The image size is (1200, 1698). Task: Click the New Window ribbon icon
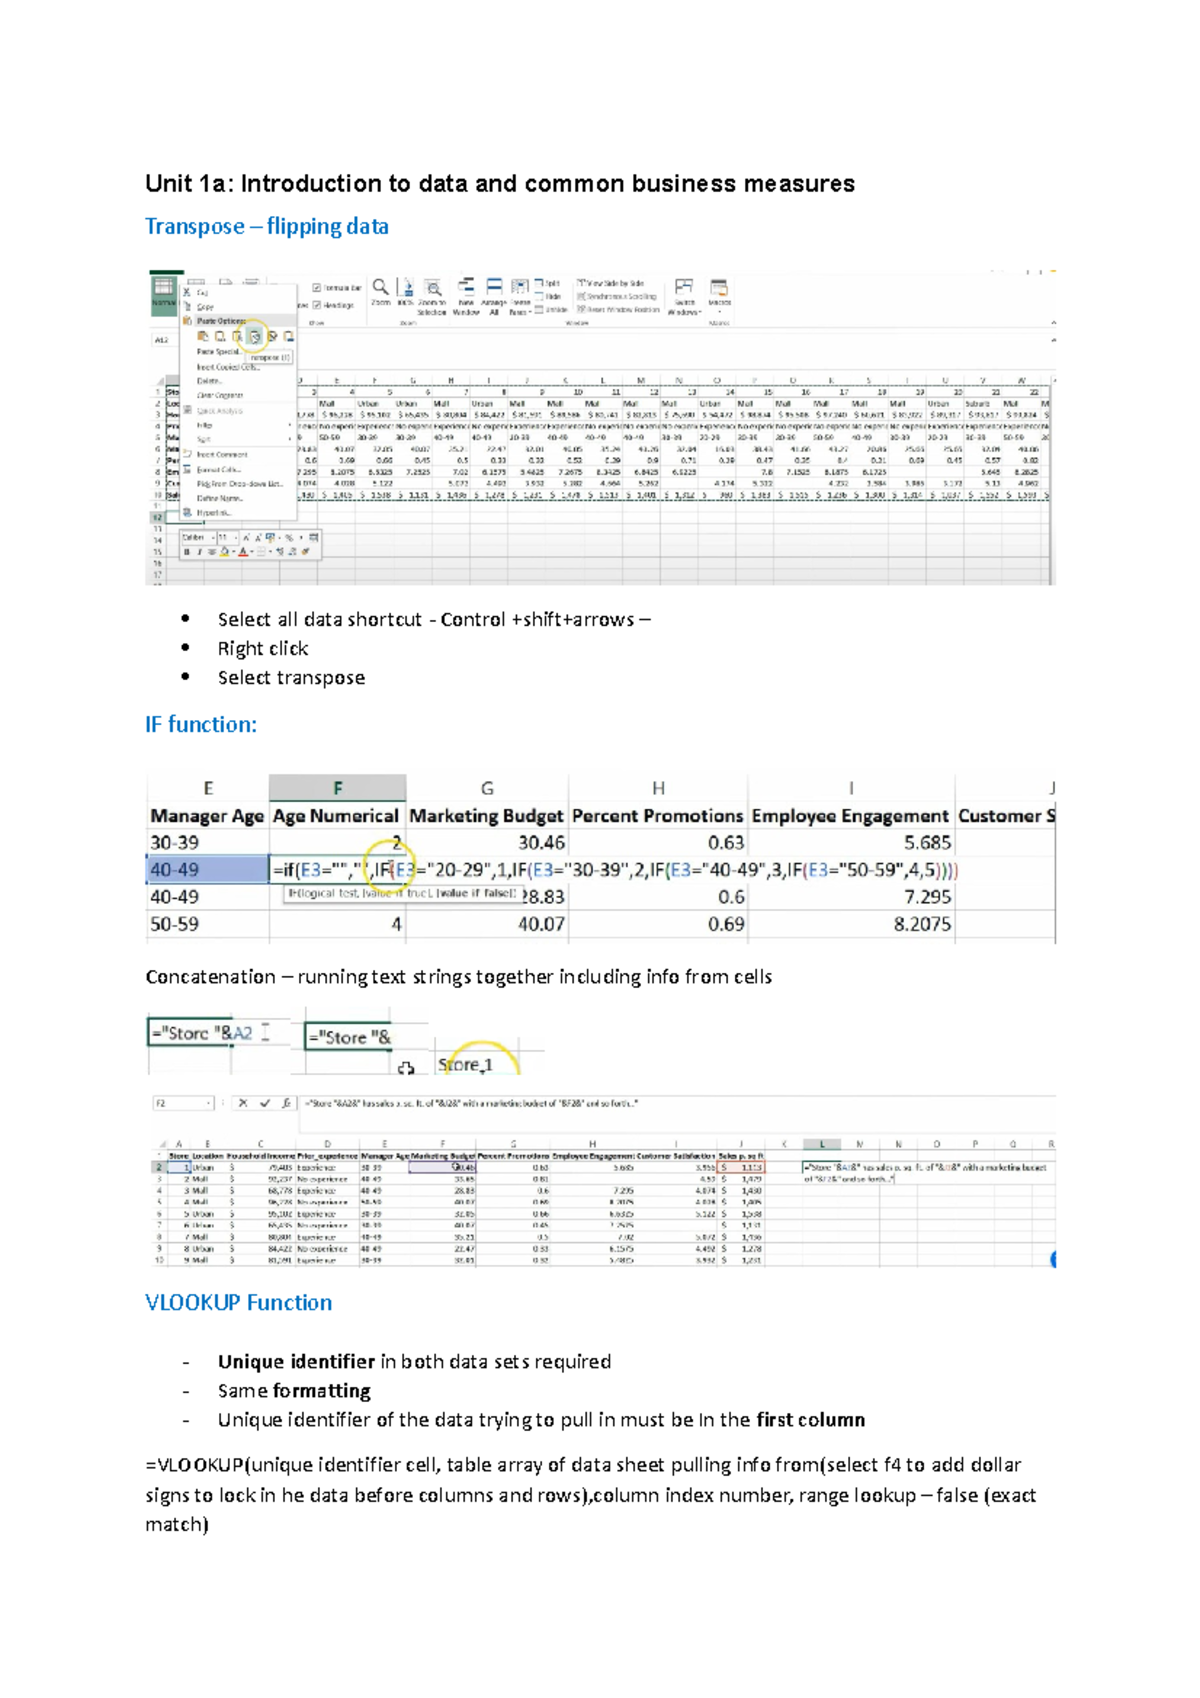coord(466,288)
